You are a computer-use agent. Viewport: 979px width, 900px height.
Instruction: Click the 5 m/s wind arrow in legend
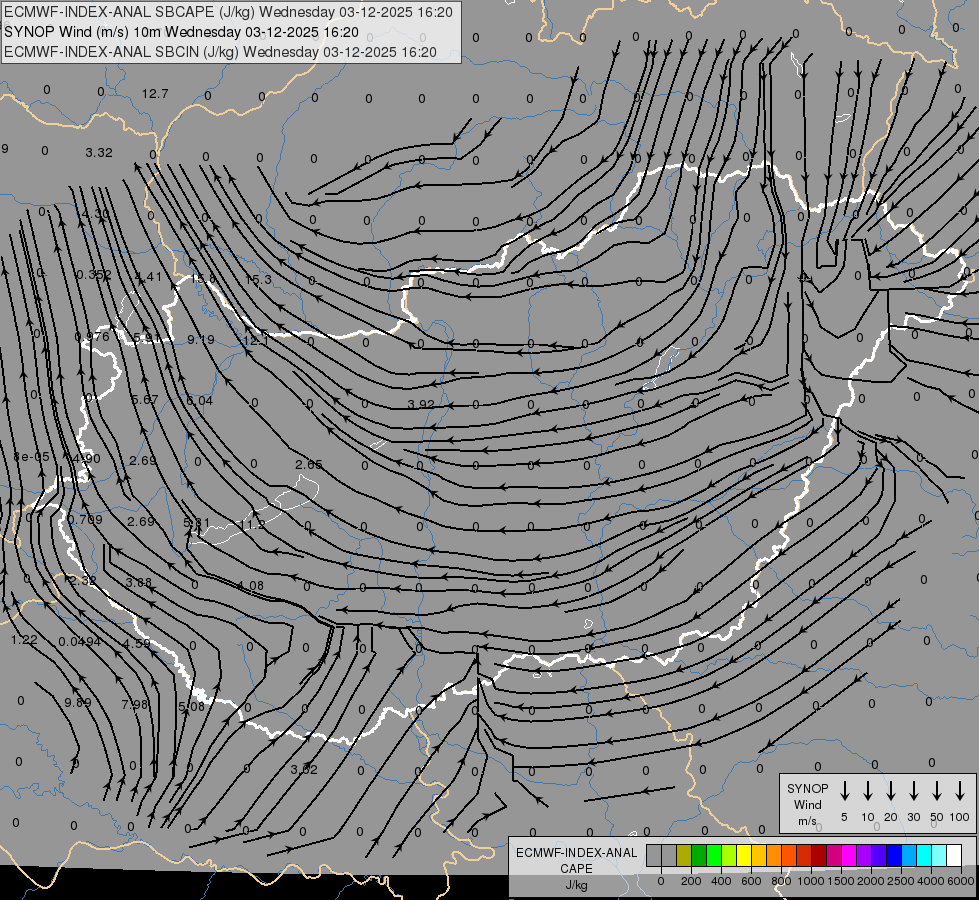(x=844, y=791)
